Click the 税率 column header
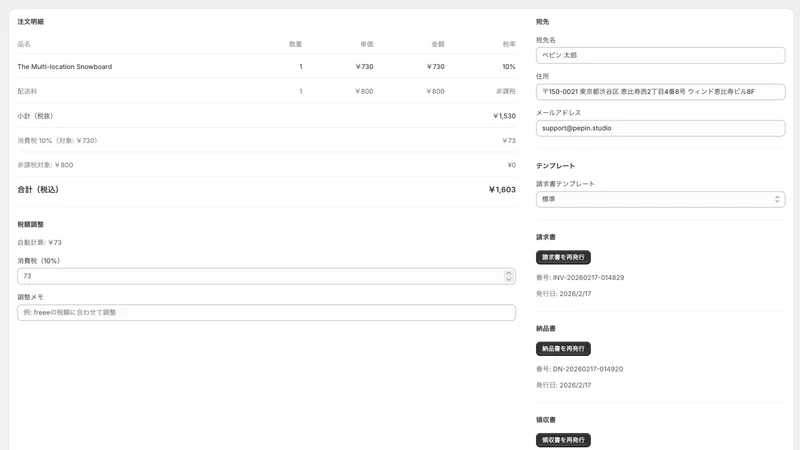 (x=509, y=44)
